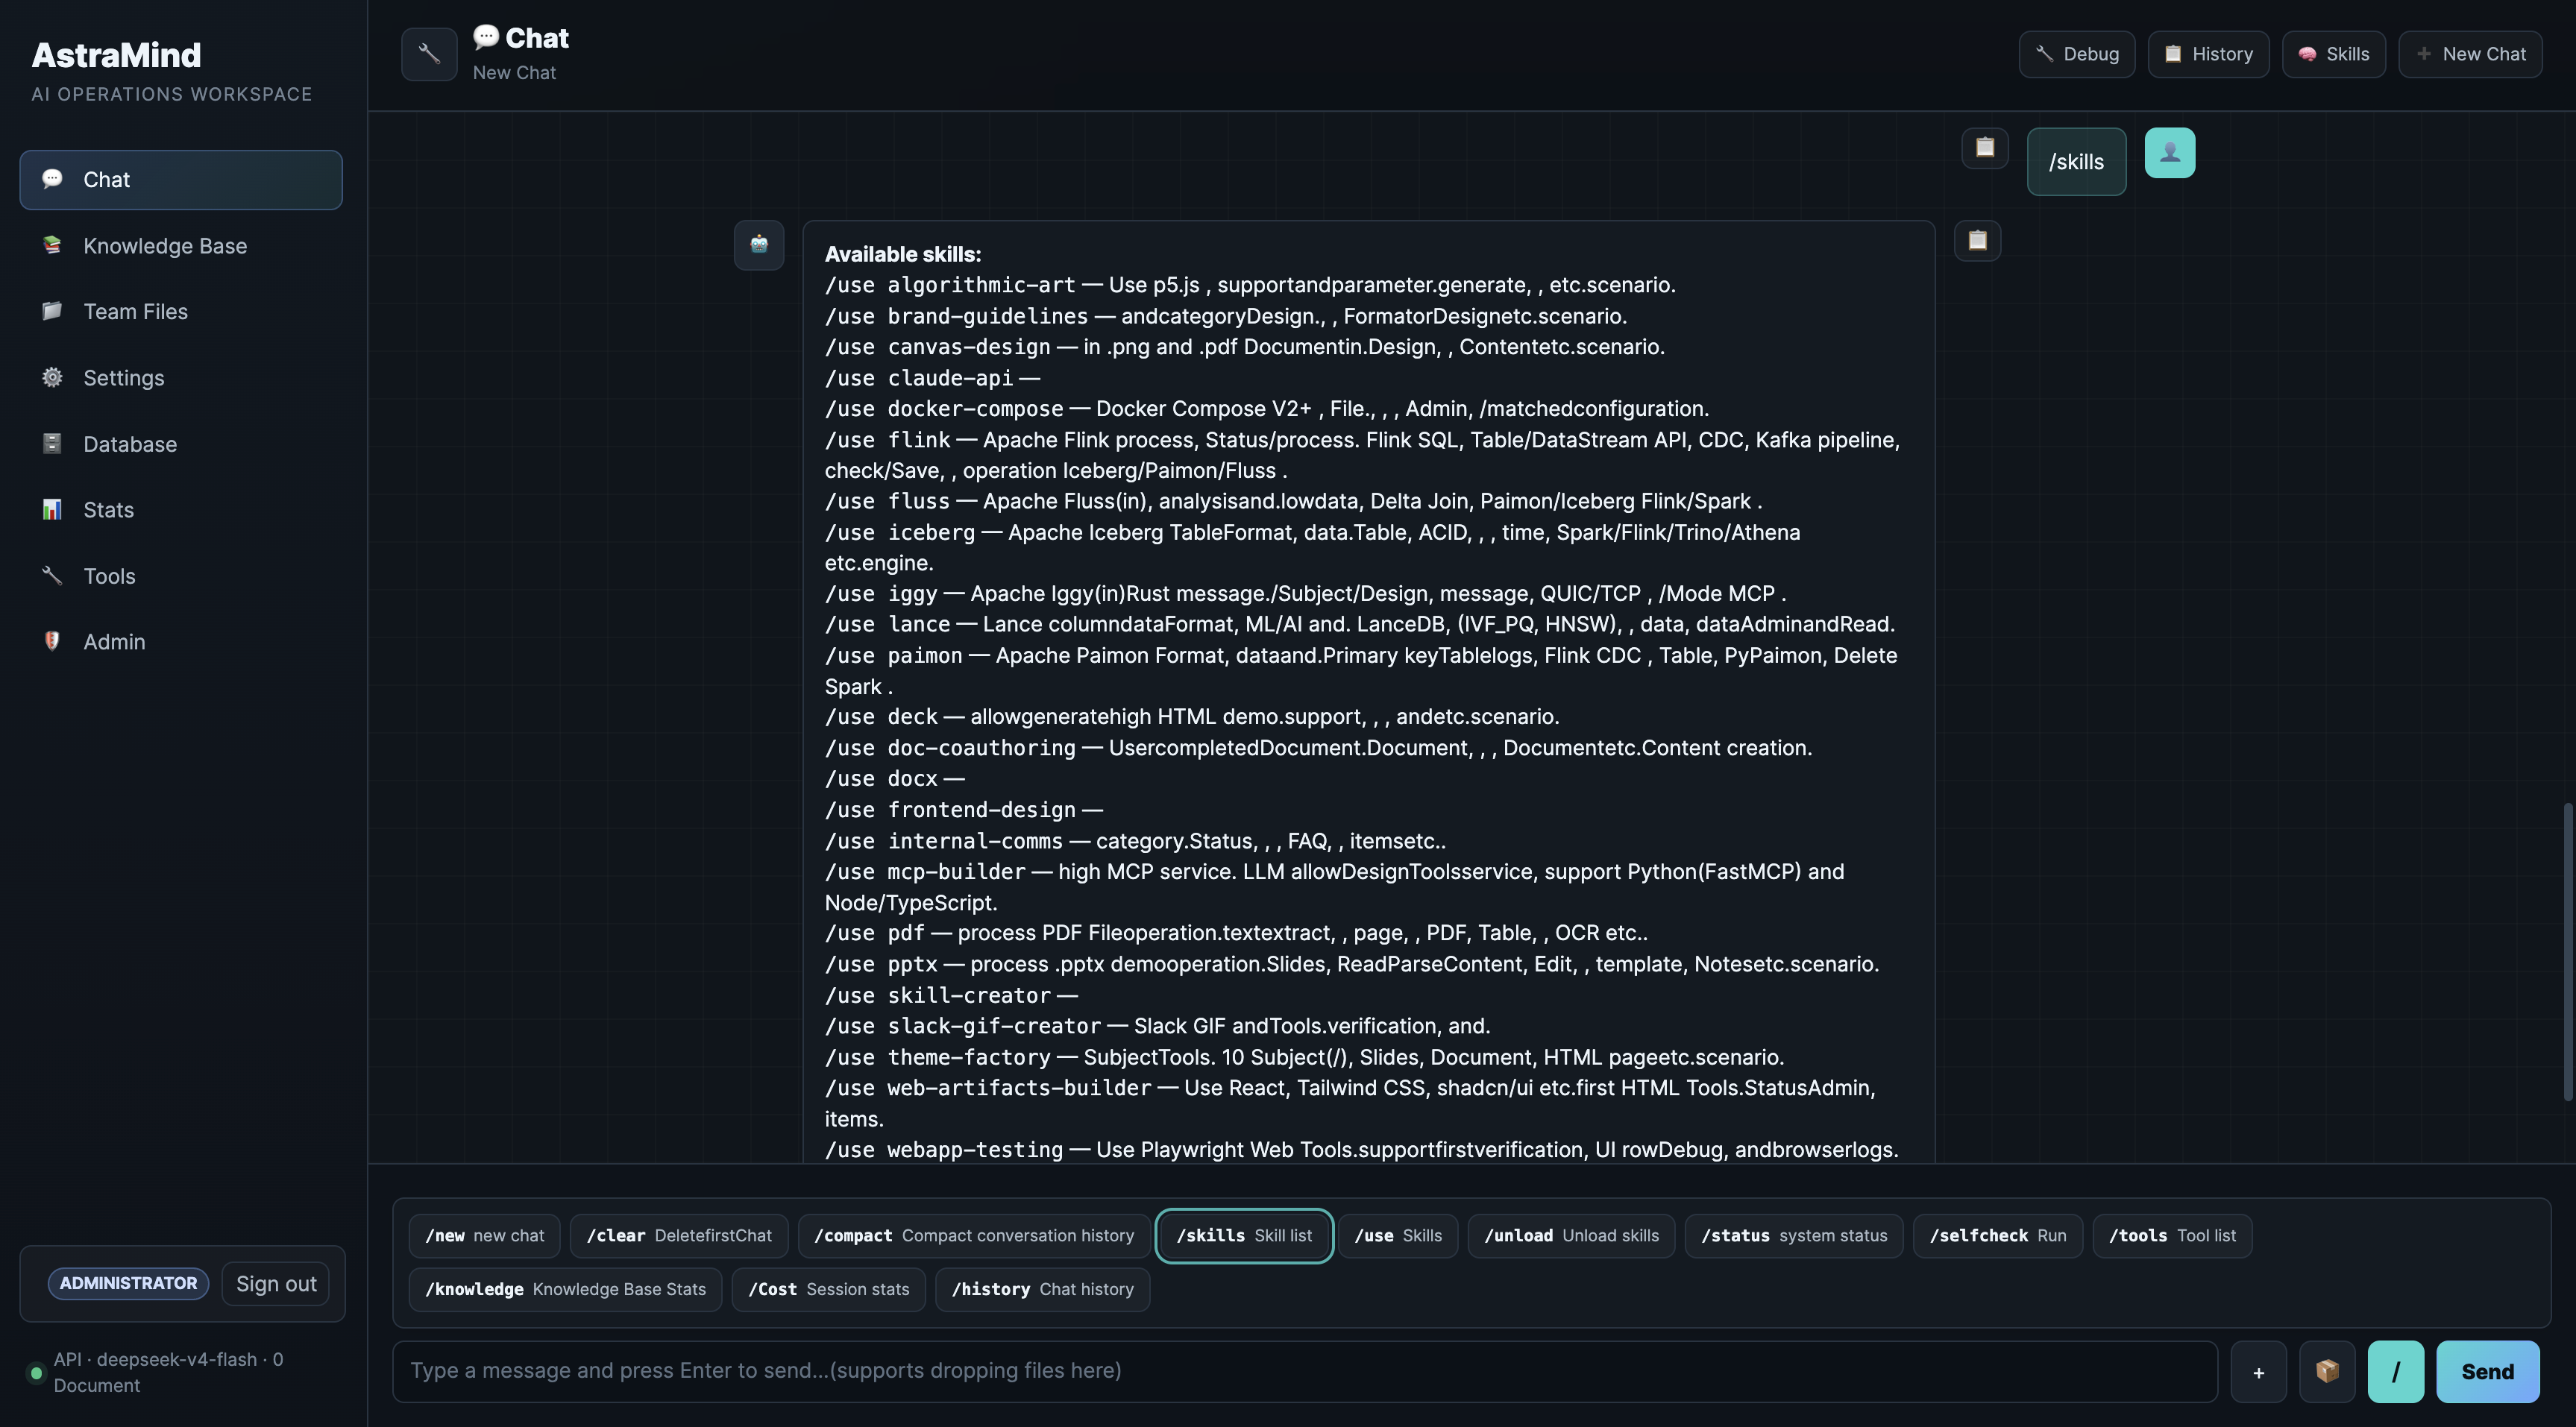Open the Debug panel
This screenshot has height=1427, width=2576.
pos(2077,54)
